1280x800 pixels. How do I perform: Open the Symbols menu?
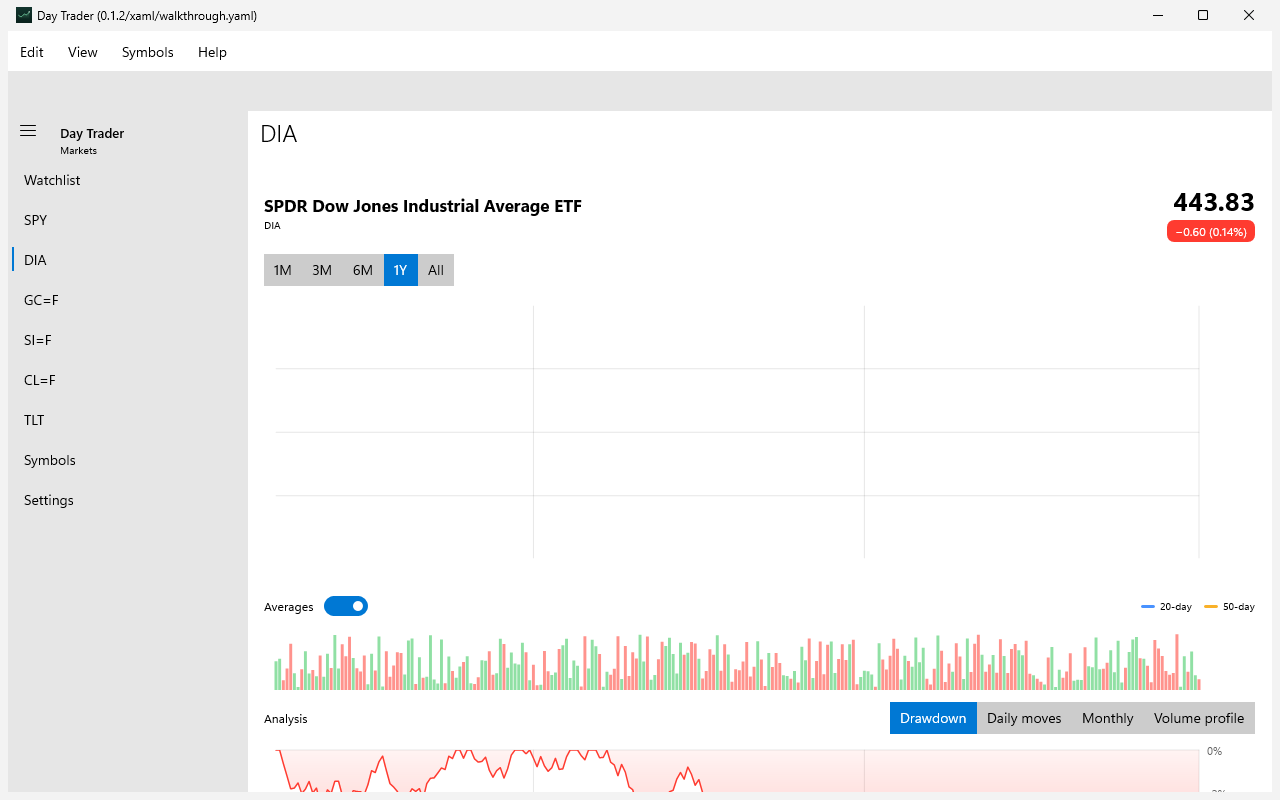pos(148,52)
